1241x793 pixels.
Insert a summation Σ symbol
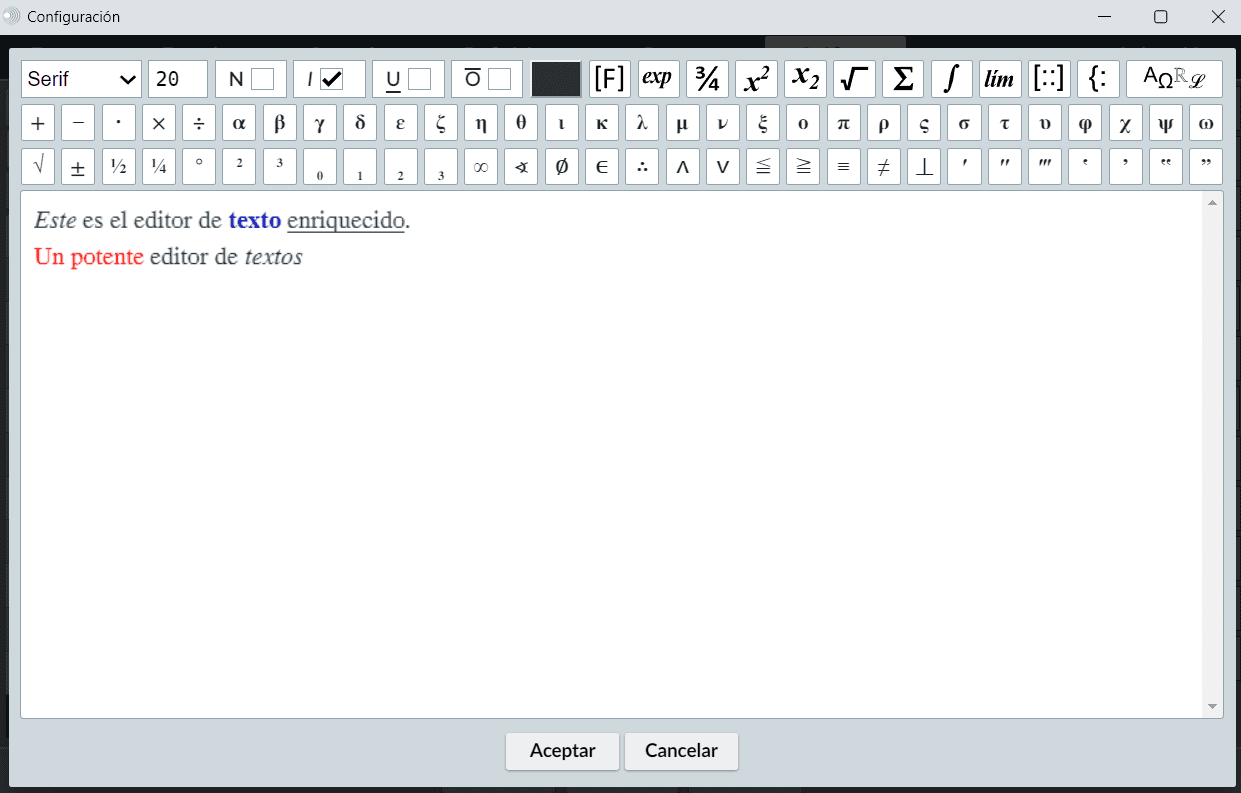coord(903,79)
